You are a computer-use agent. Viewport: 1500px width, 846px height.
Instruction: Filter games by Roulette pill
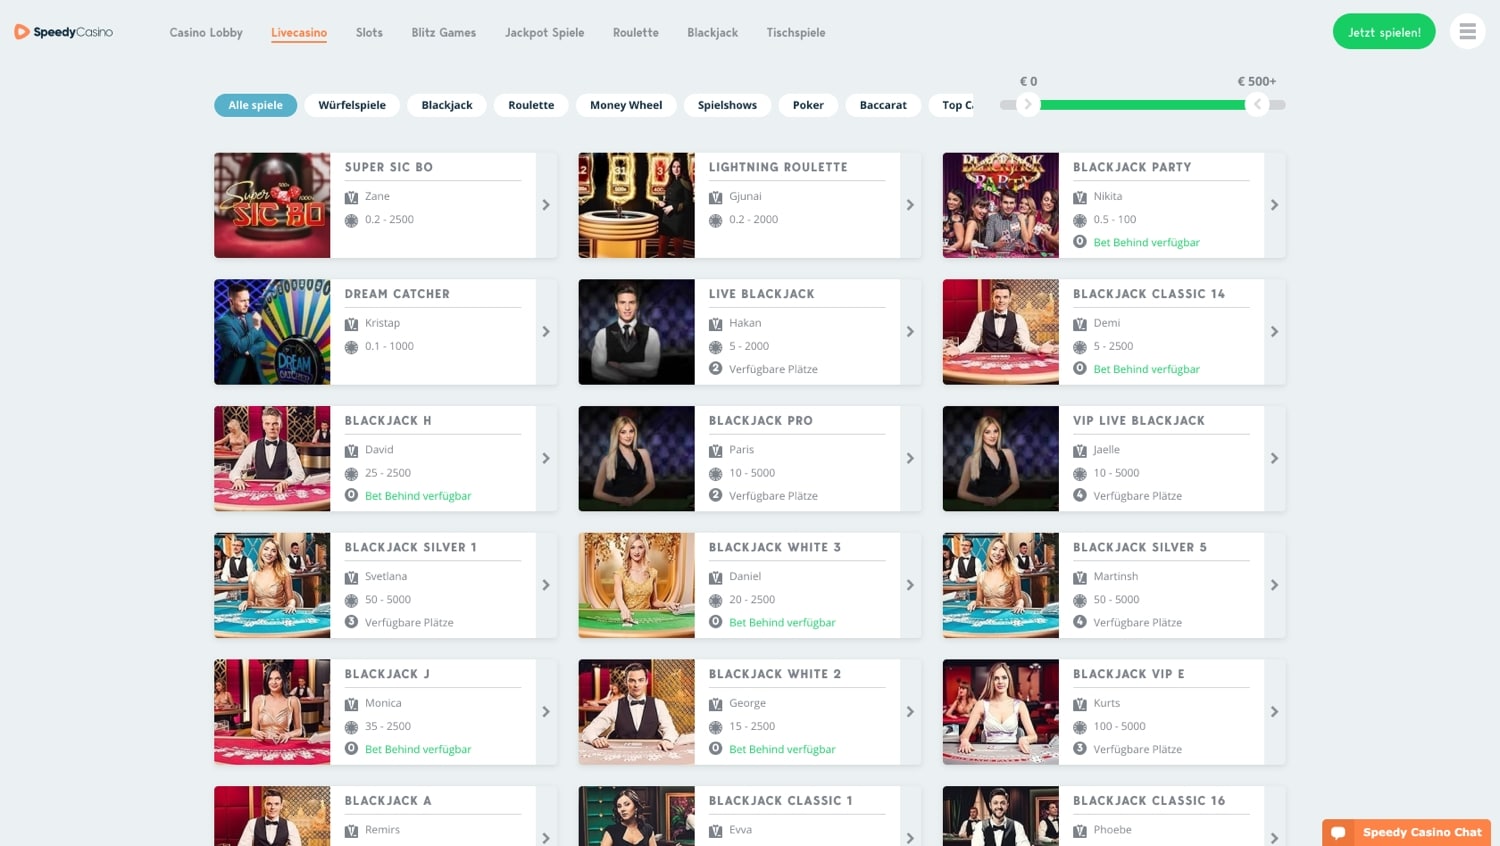point(531,105)
